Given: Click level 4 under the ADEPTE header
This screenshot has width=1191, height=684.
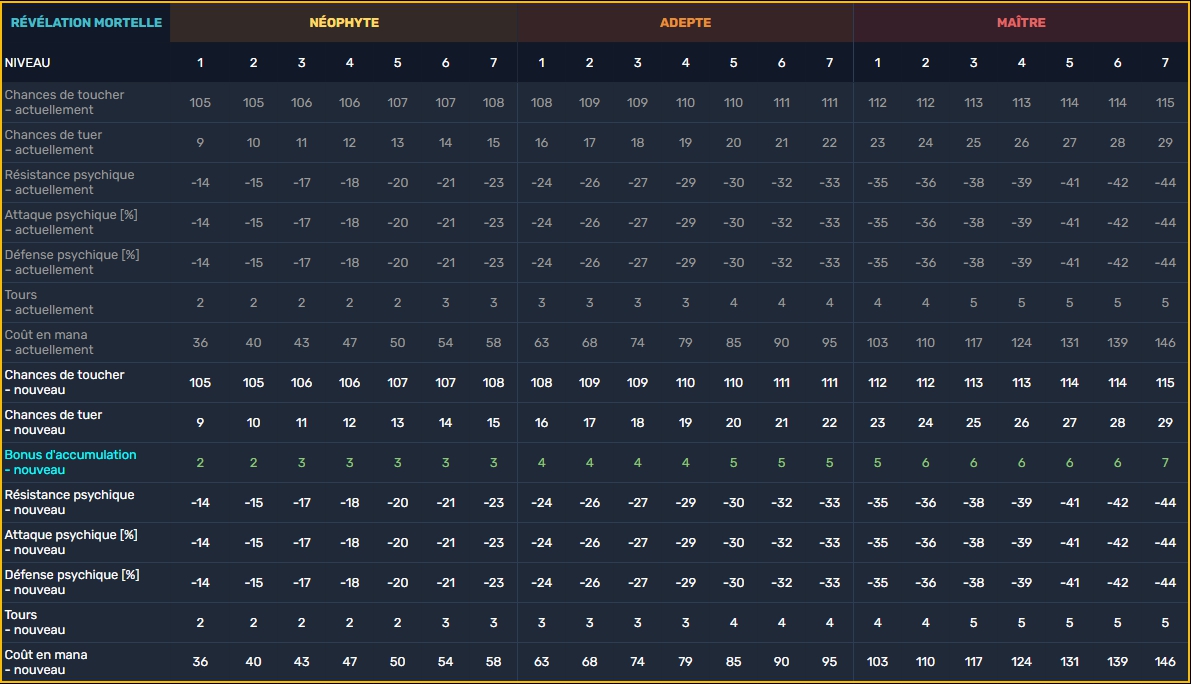Looking at the screenshot, I should pyautogui.click(x=685, y=63).
